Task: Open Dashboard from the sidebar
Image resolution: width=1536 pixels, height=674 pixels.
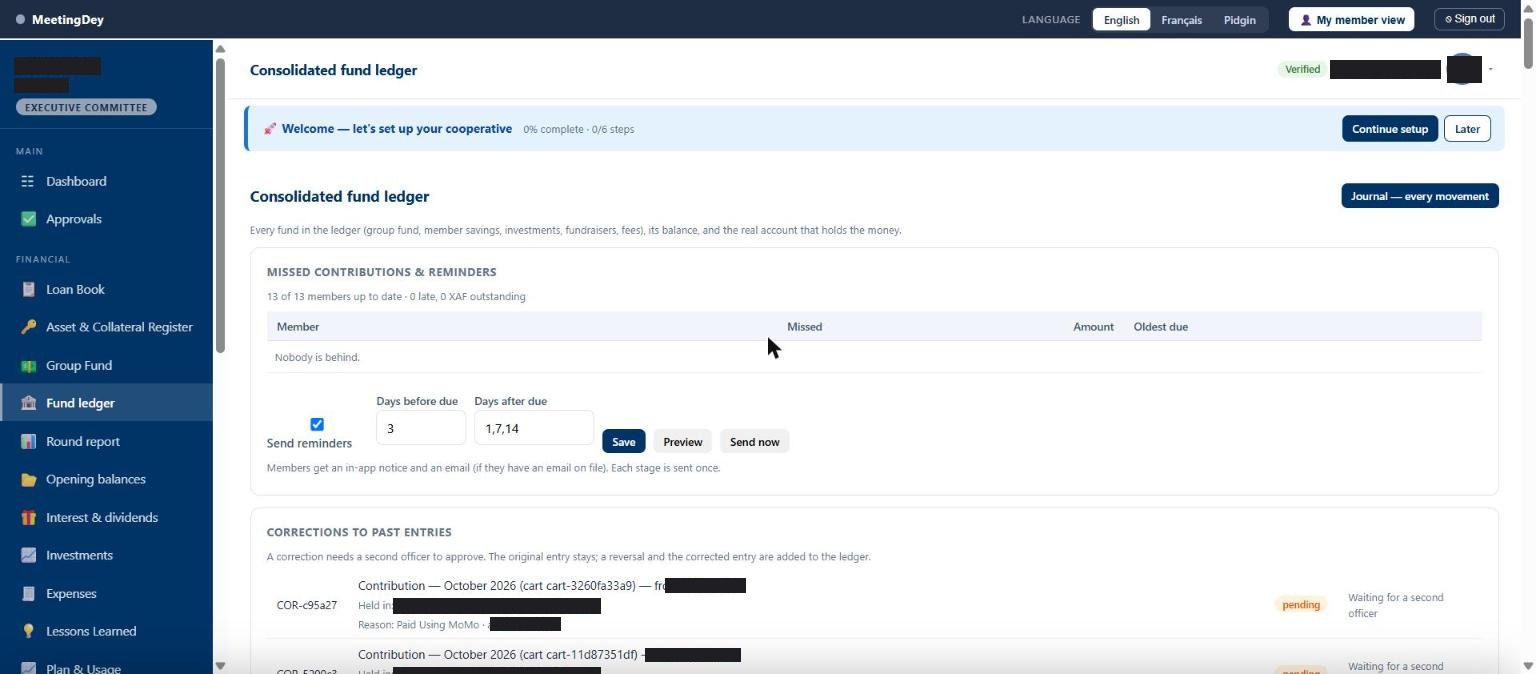Action: [x=106, y=181]
